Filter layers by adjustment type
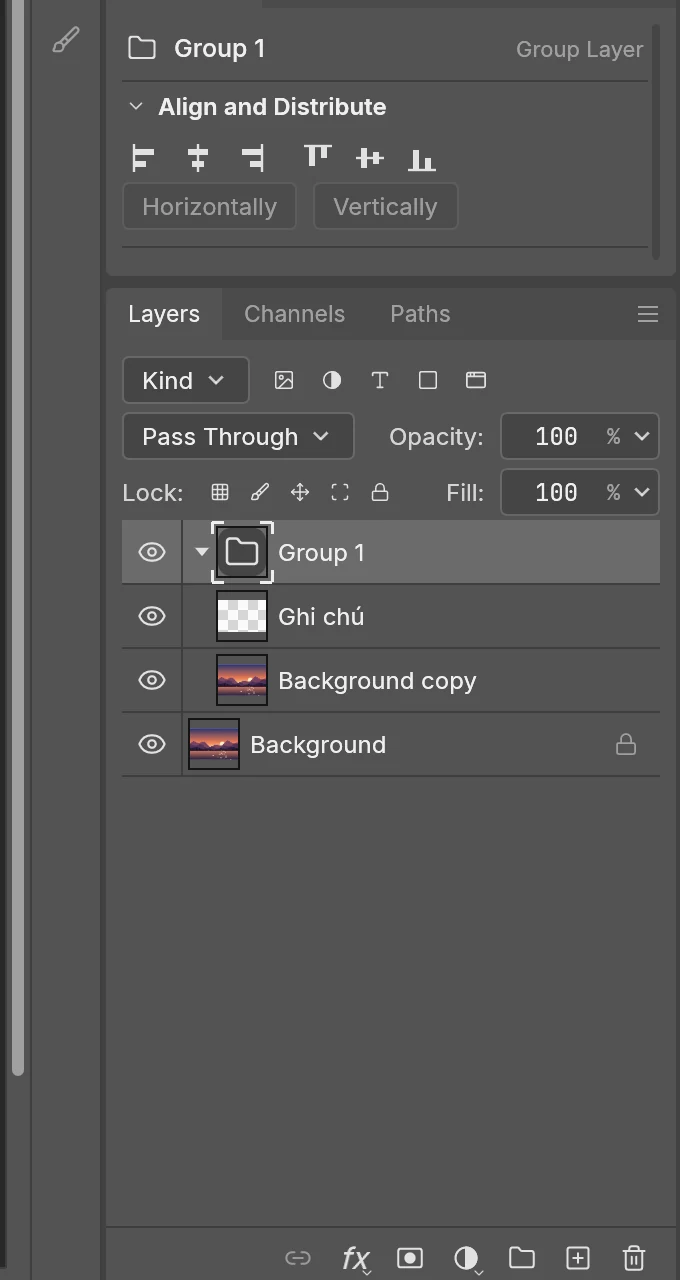Screen dimensions: 680x1280 tap(332, 380)
